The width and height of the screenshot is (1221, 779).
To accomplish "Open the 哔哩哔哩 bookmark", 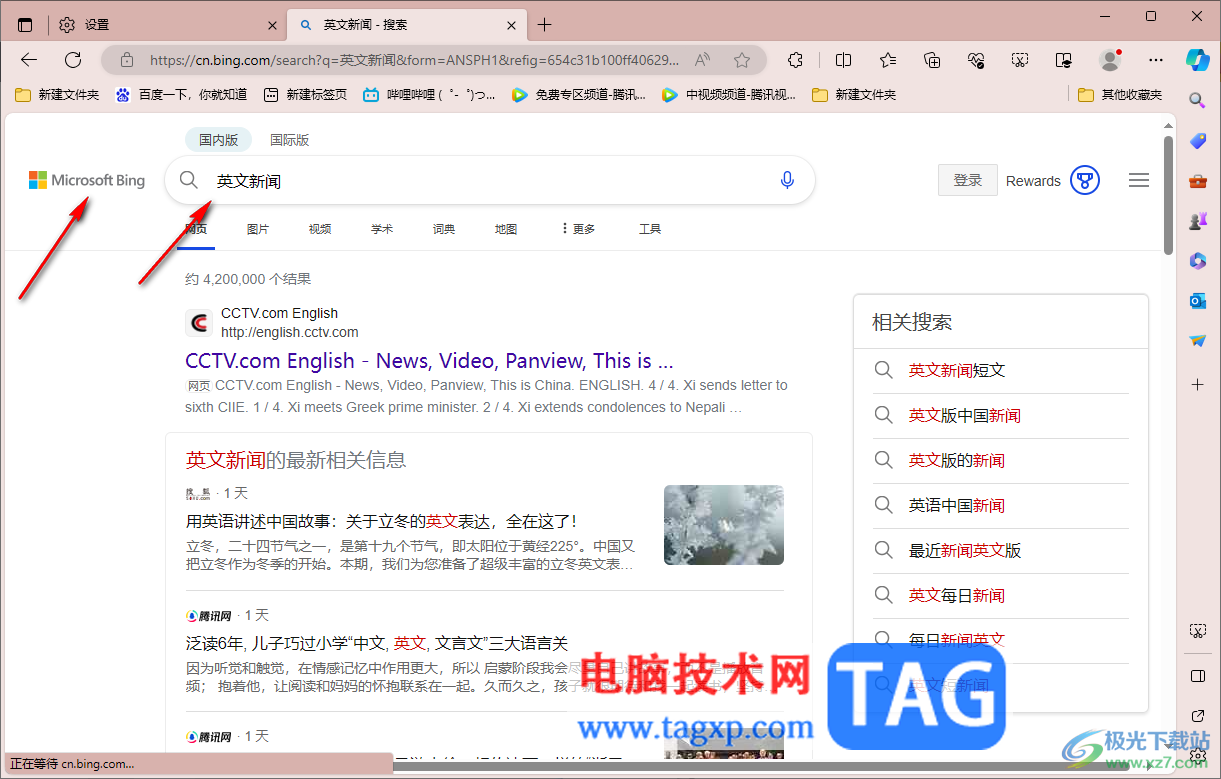I will click(429, 95).
